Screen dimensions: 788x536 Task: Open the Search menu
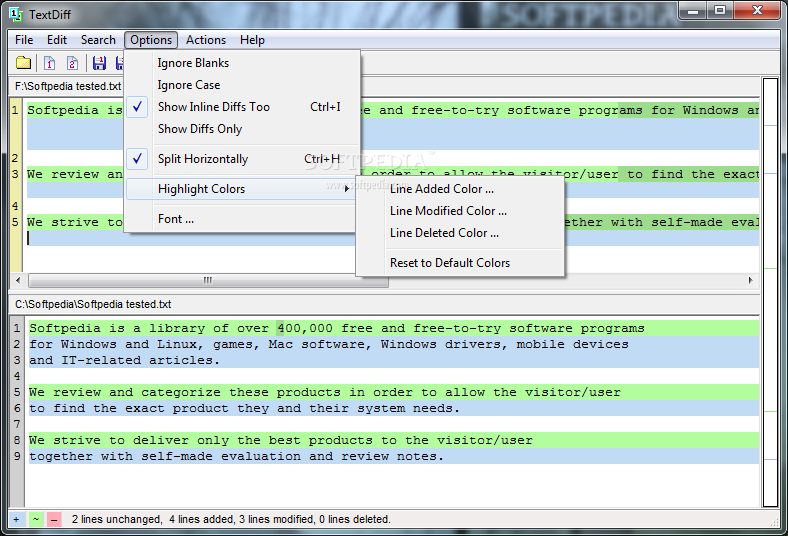[98, 40]
